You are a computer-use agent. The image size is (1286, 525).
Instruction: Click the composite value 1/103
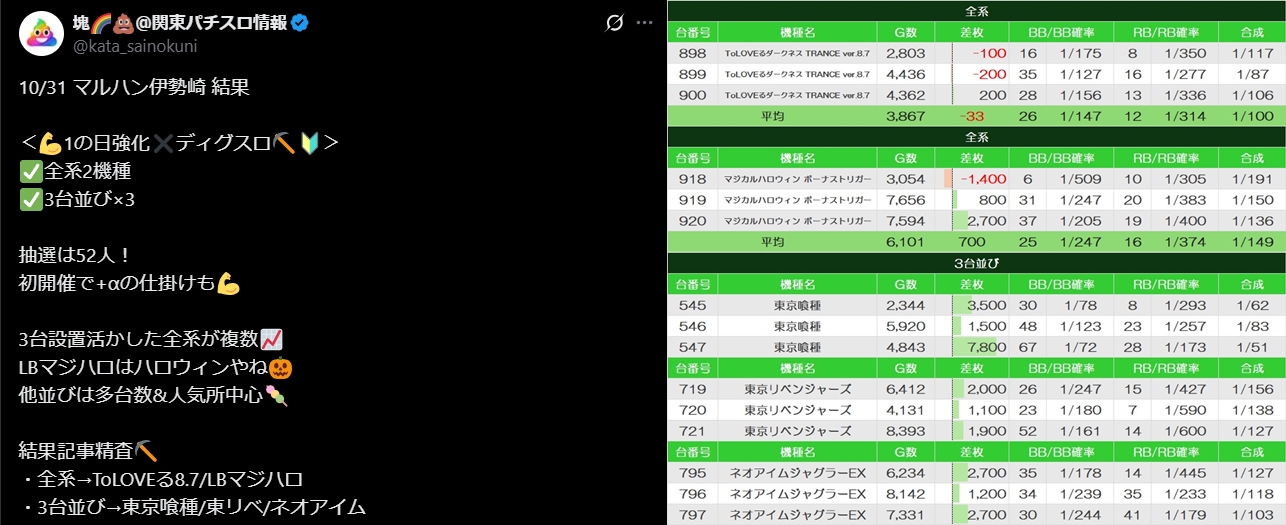pyautogui.click(x=1252, y=515)
